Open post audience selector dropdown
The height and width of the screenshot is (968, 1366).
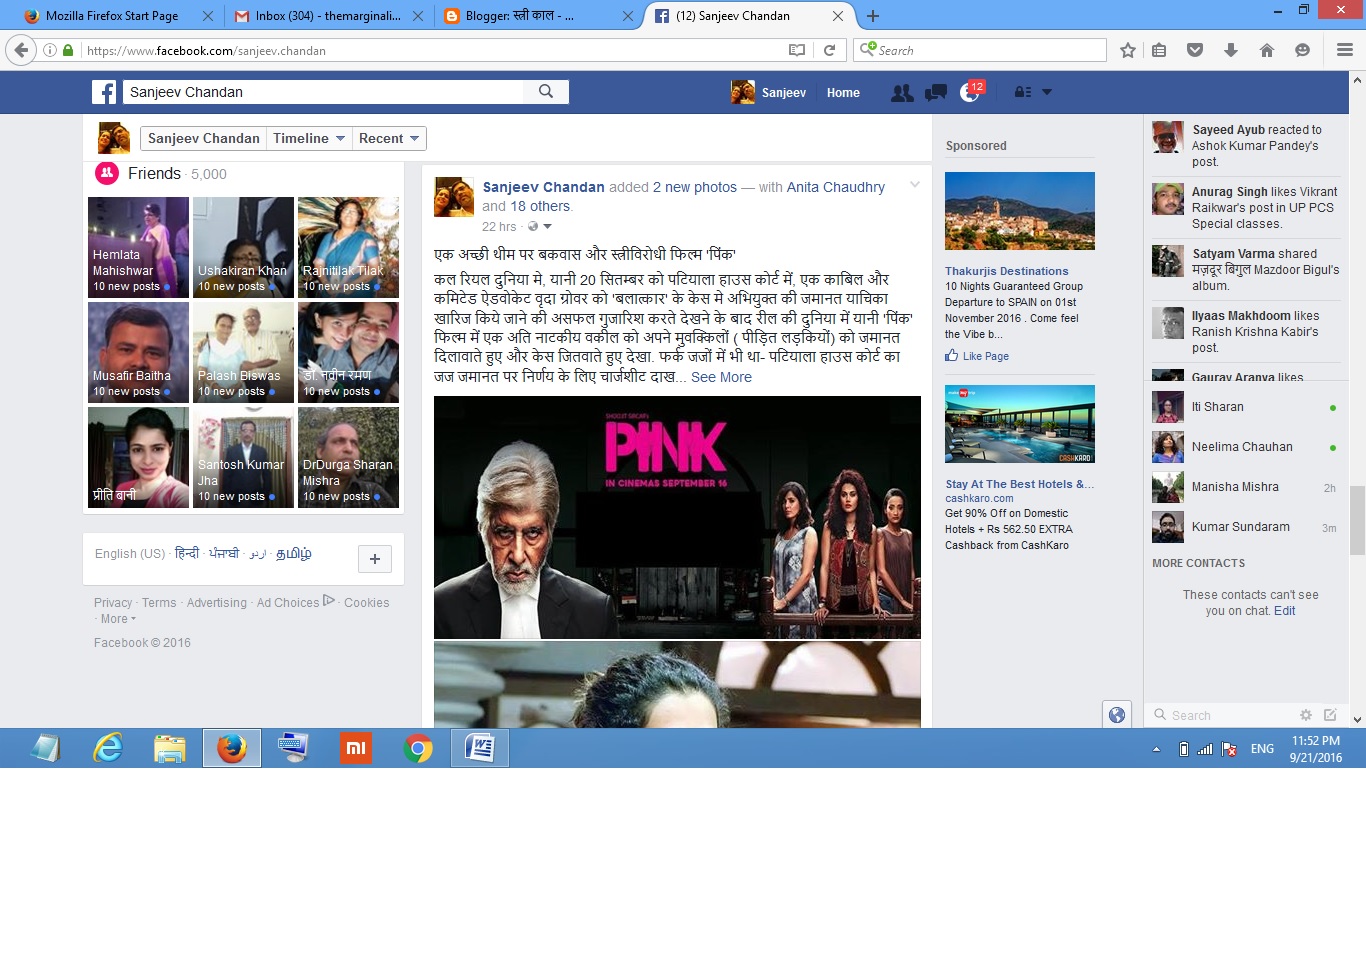[540, 227]
